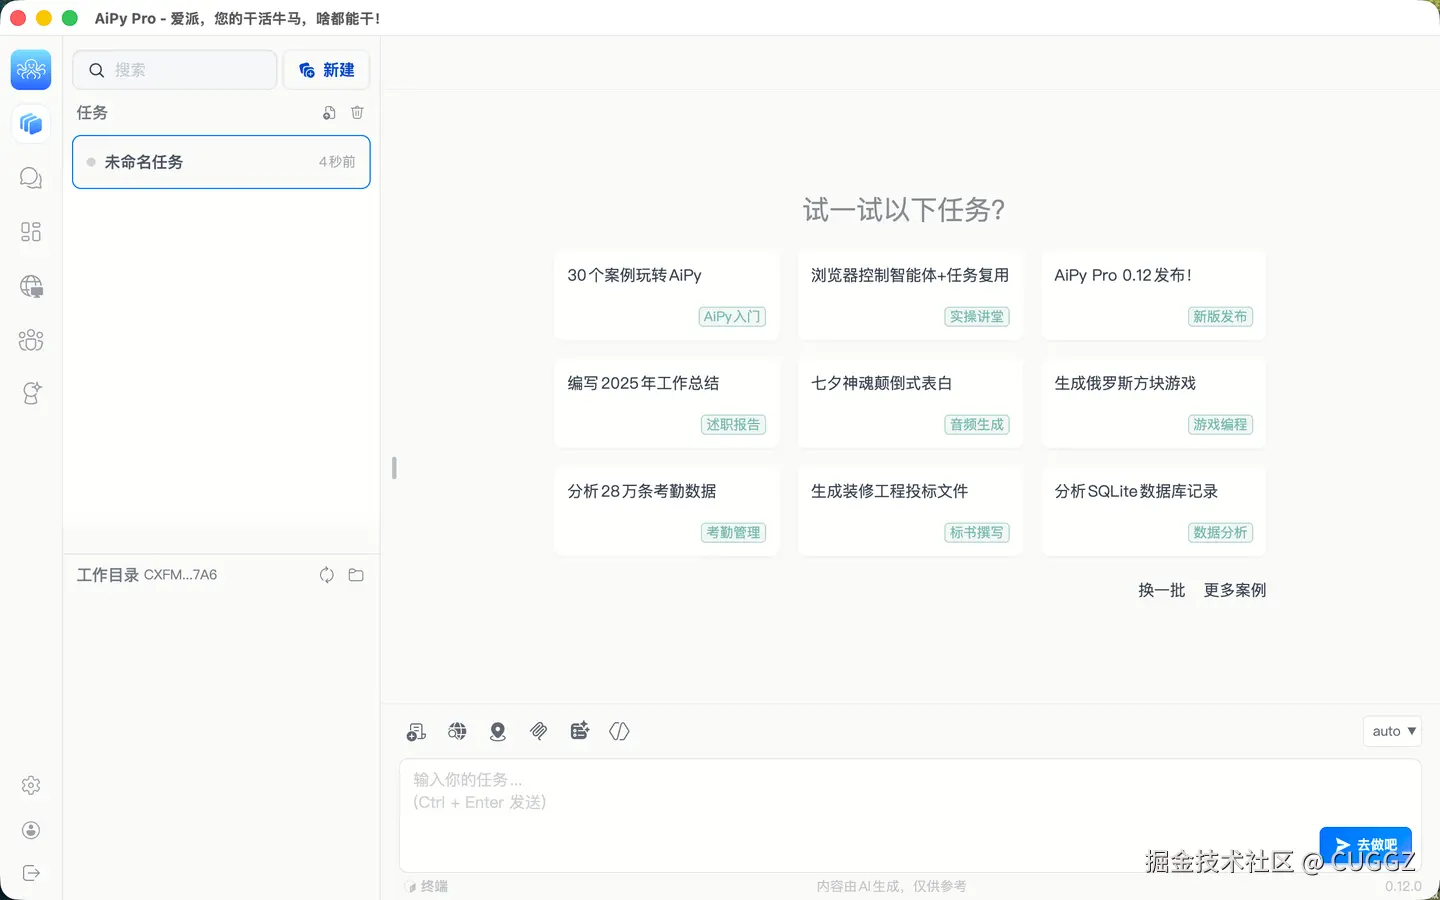Click the 工作目录 CXFM...7A6 label
The image size is (1440, 900).
(147, 575)
